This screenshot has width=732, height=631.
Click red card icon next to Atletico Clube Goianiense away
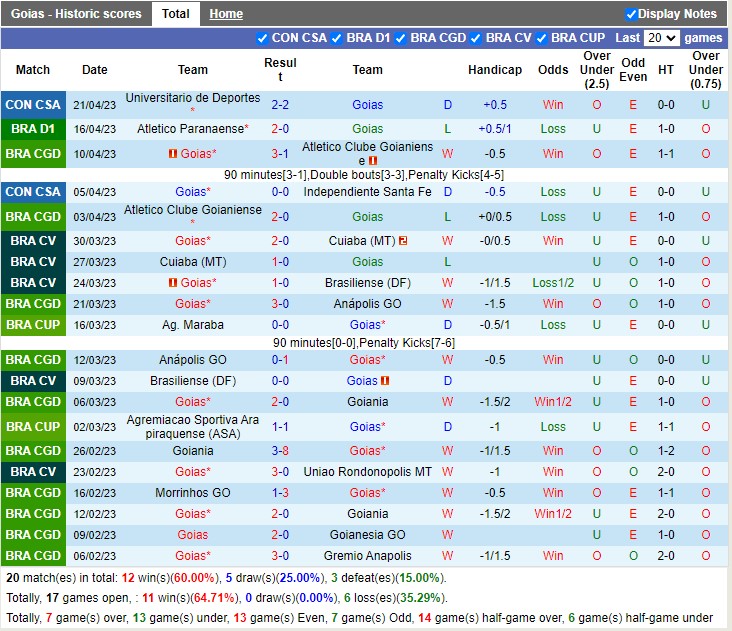373,161
